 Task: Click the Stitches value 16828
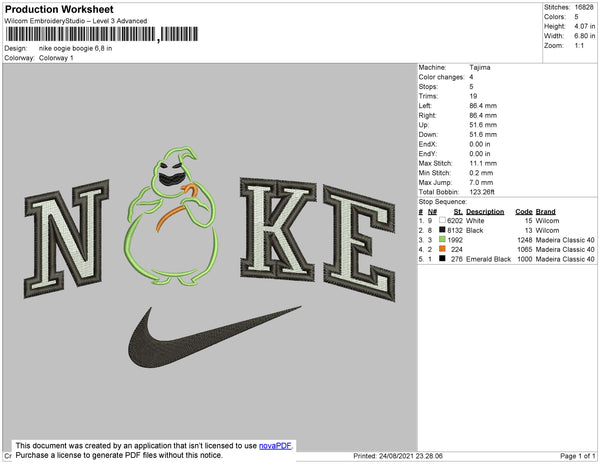coord(584,7)
